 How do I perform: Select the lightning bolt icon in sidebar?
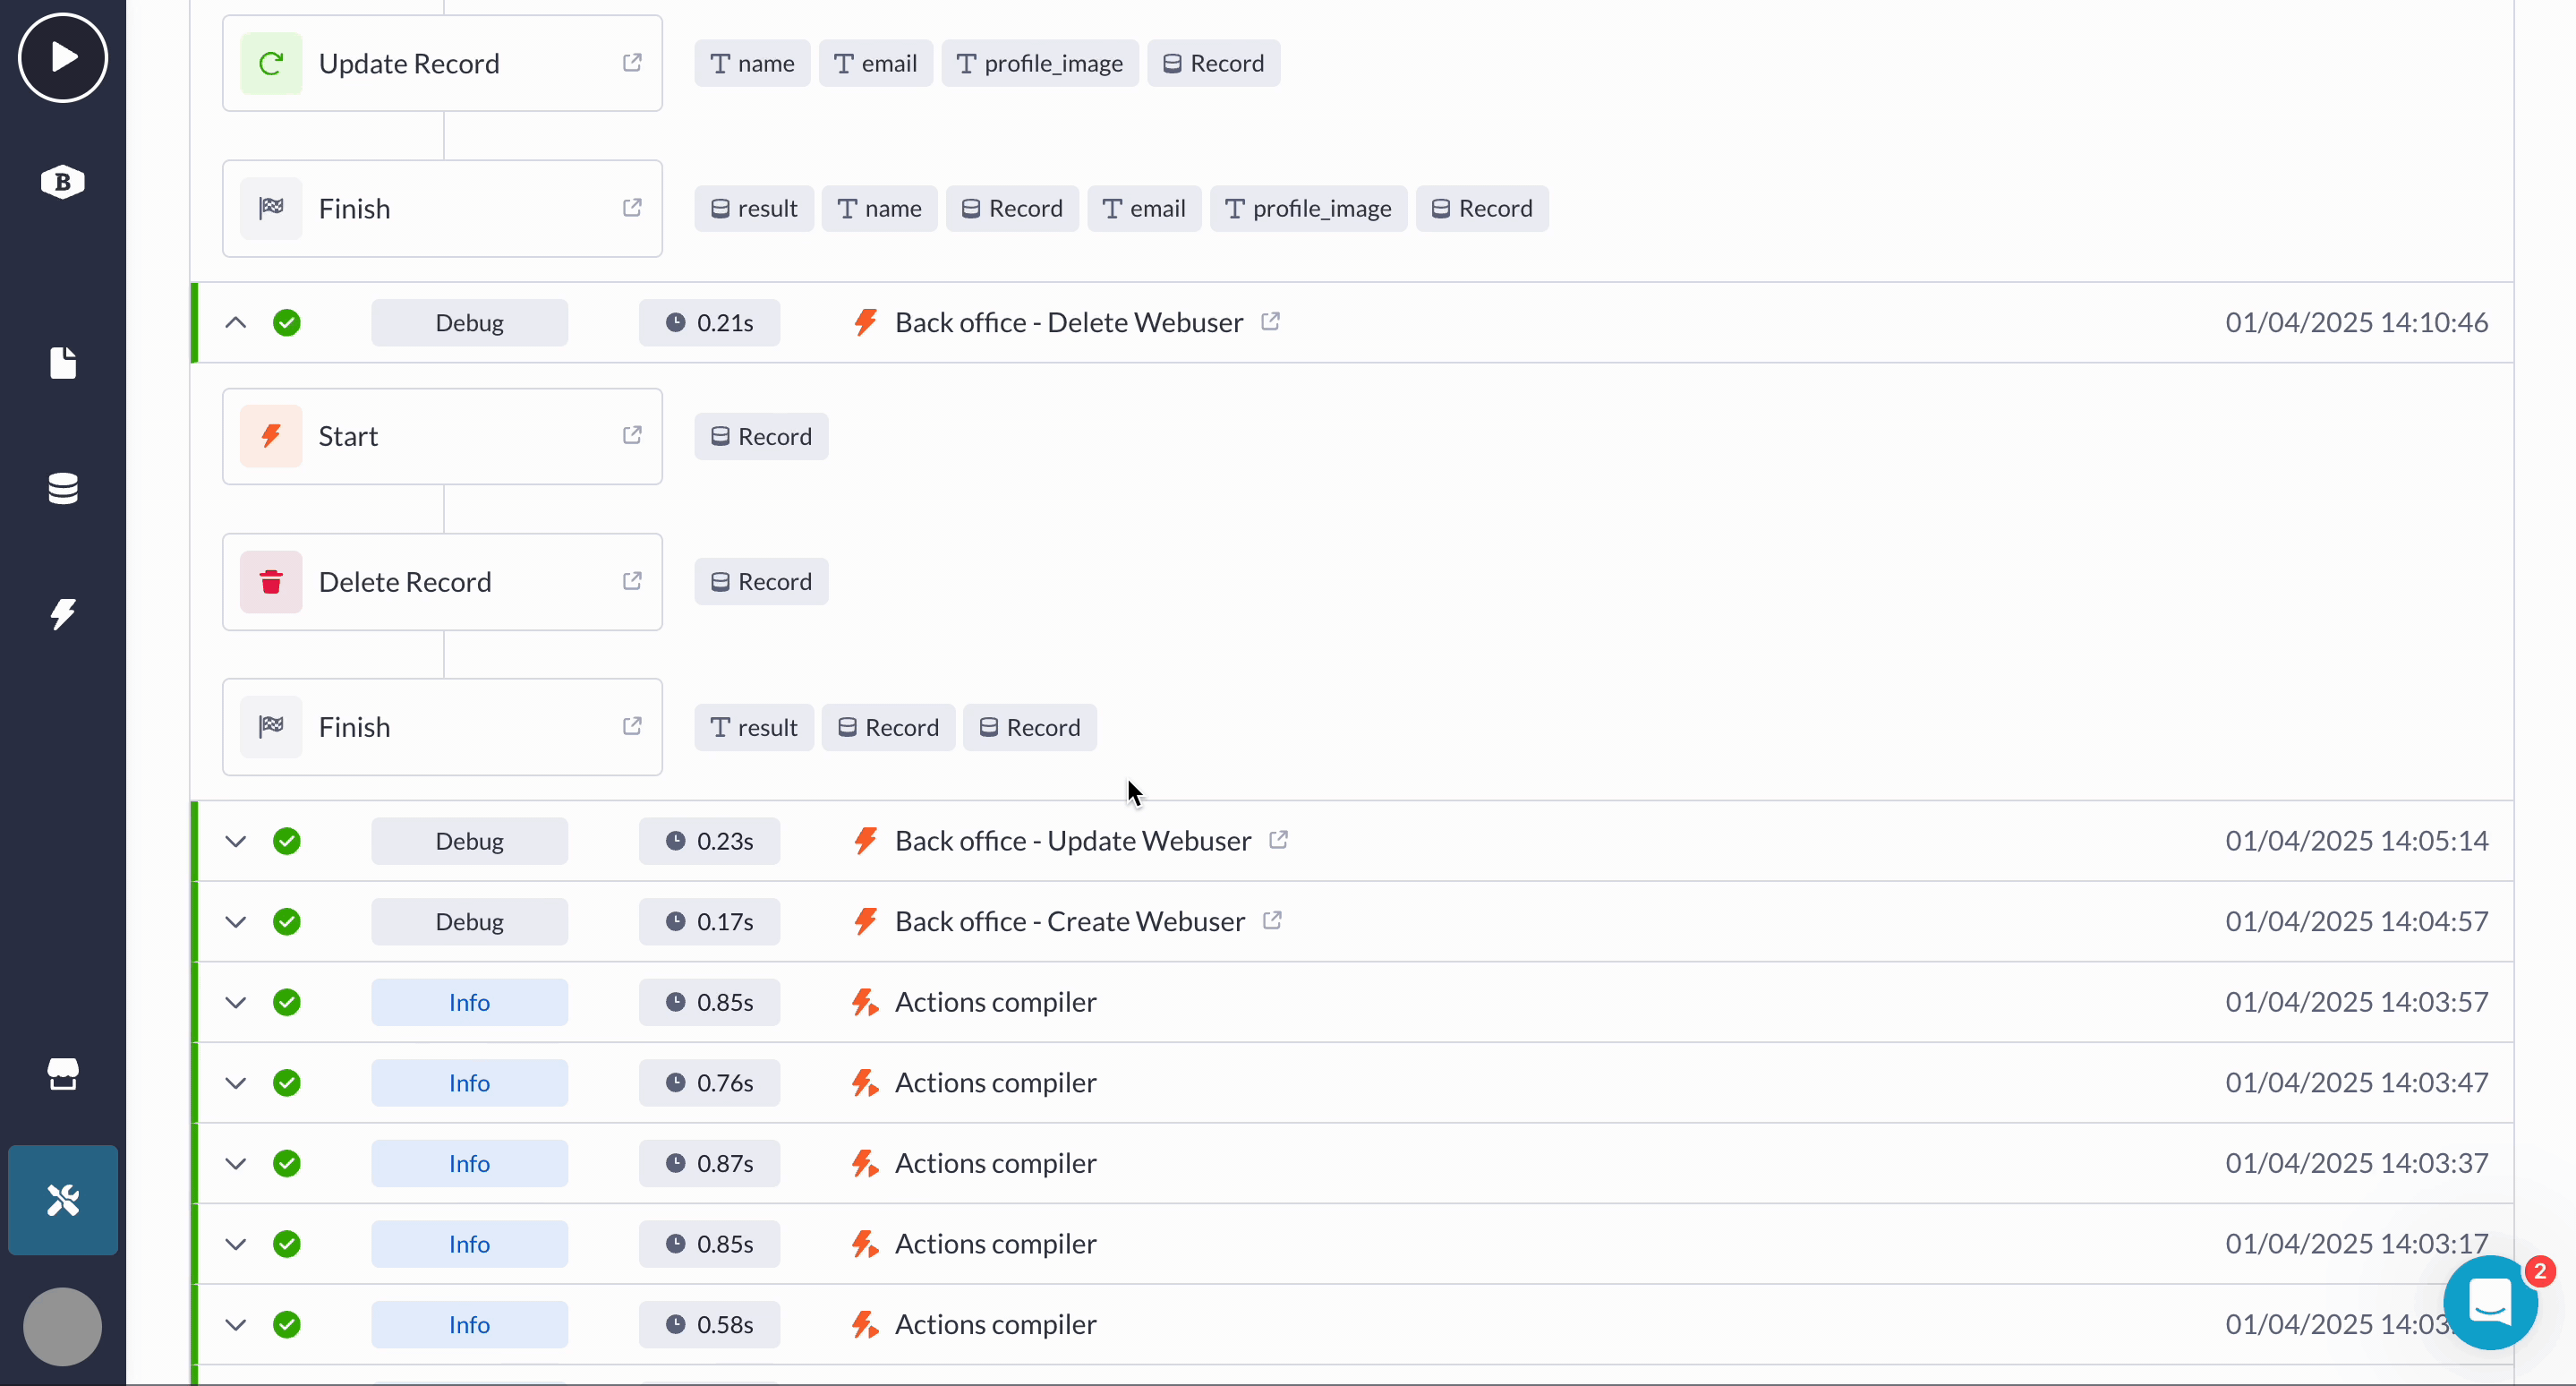(x=62, y=614)
